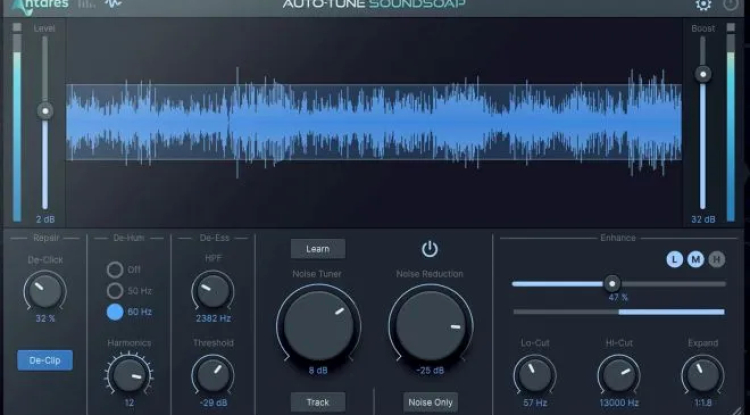This screenshot has width=750, height=415.
Task: Click the Noise Tuner value "8 dB"
Action: coord(318,370)
